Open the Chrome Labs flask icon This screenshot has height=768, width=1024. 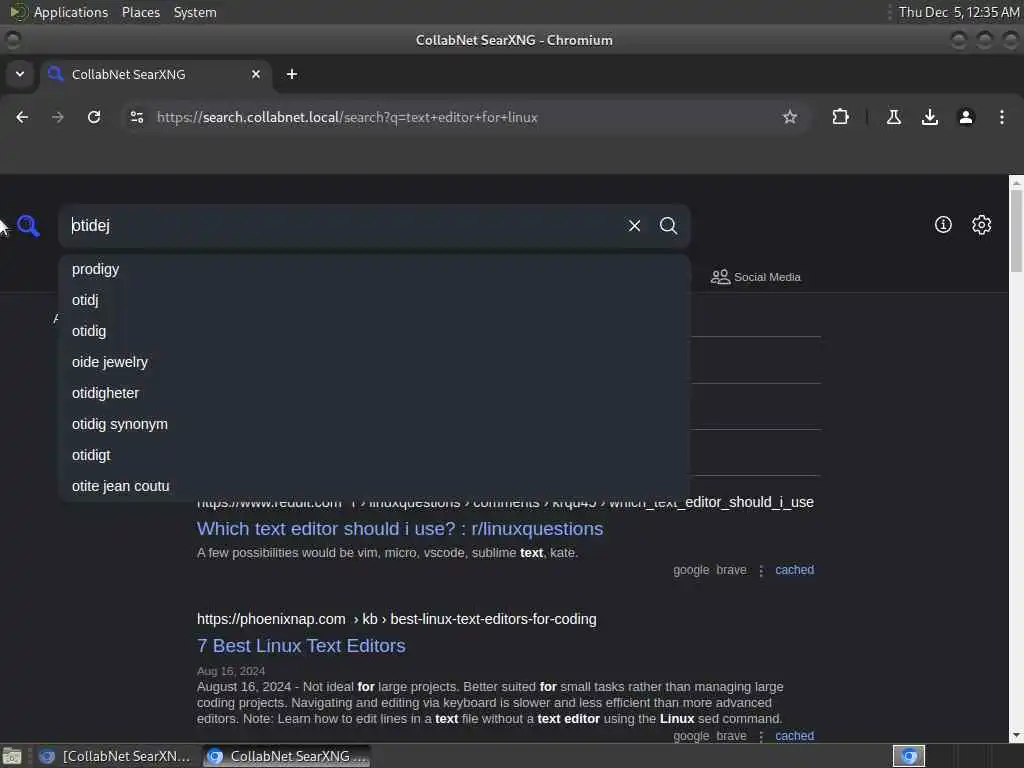(x=893, y=117)
